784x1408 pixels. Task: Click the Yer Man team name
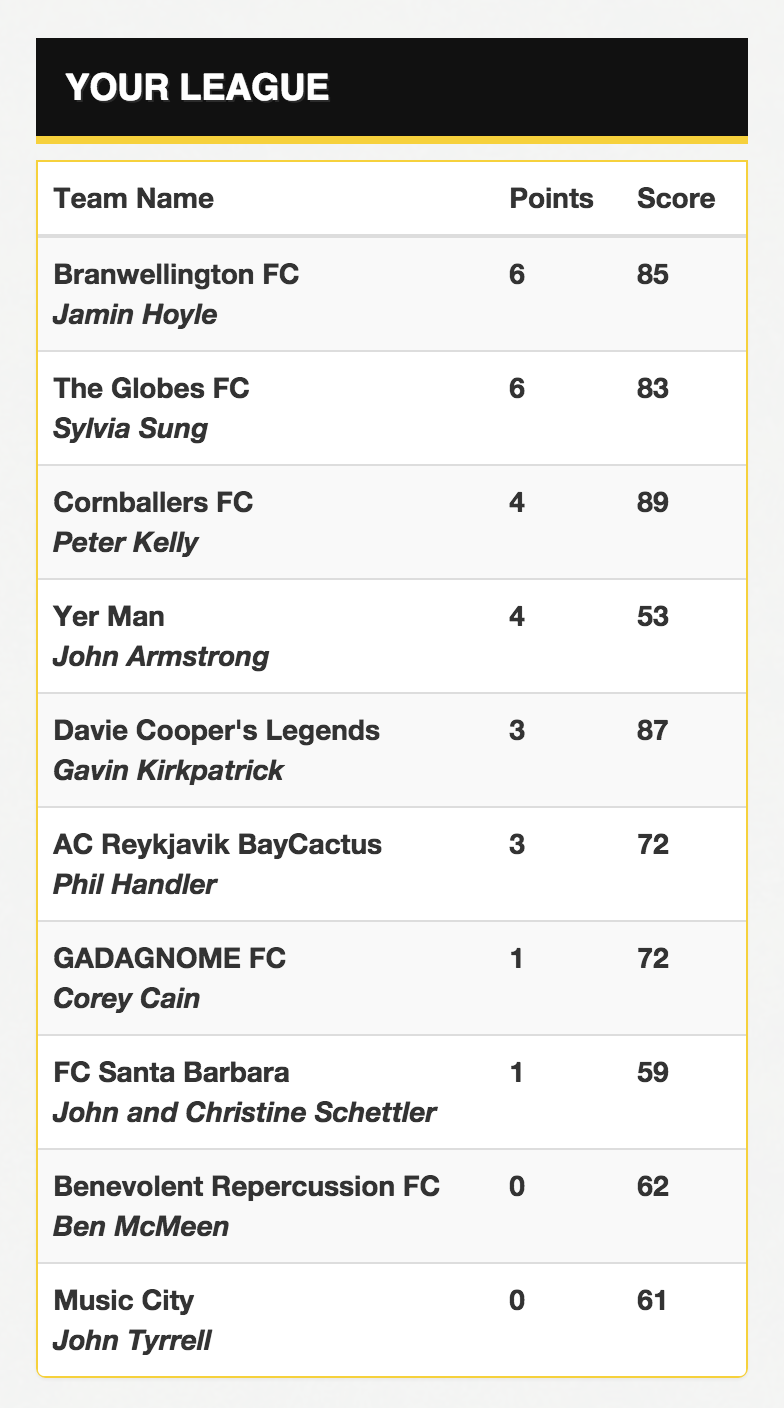[x=109, y=616]
